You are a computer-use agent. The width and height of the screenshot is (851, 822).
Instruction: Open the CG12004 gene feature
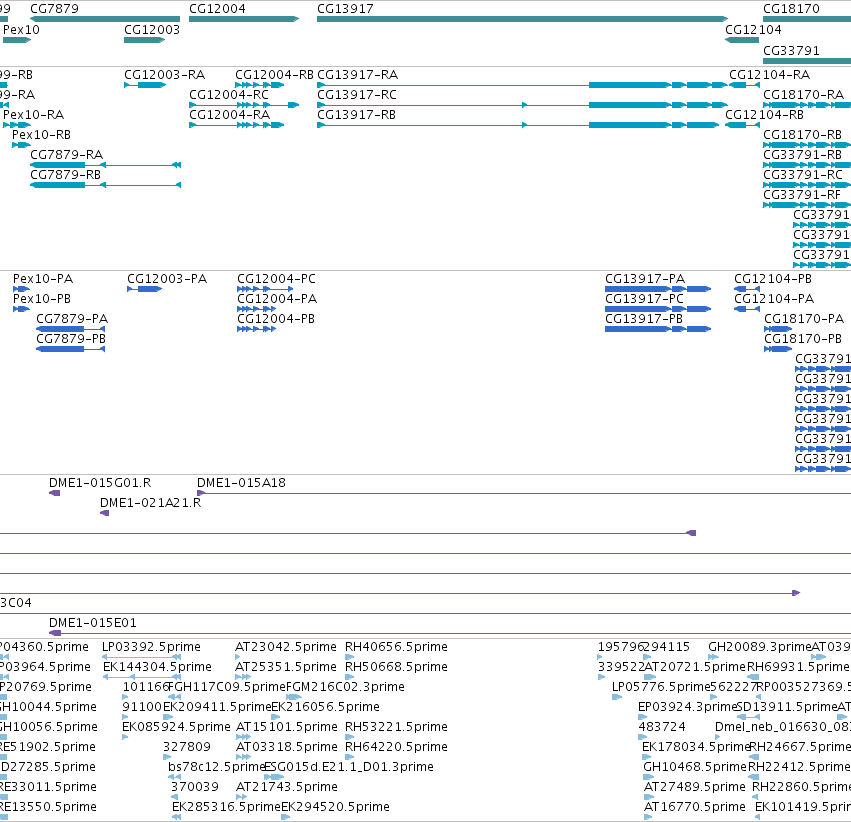(244, 19)
